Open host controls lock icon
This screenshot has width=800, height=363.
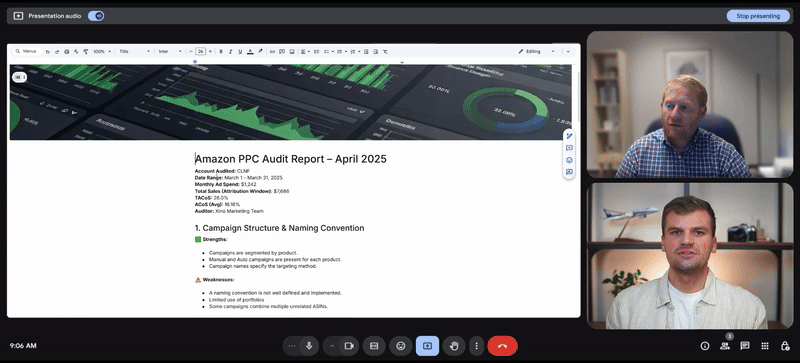[785, 346]
